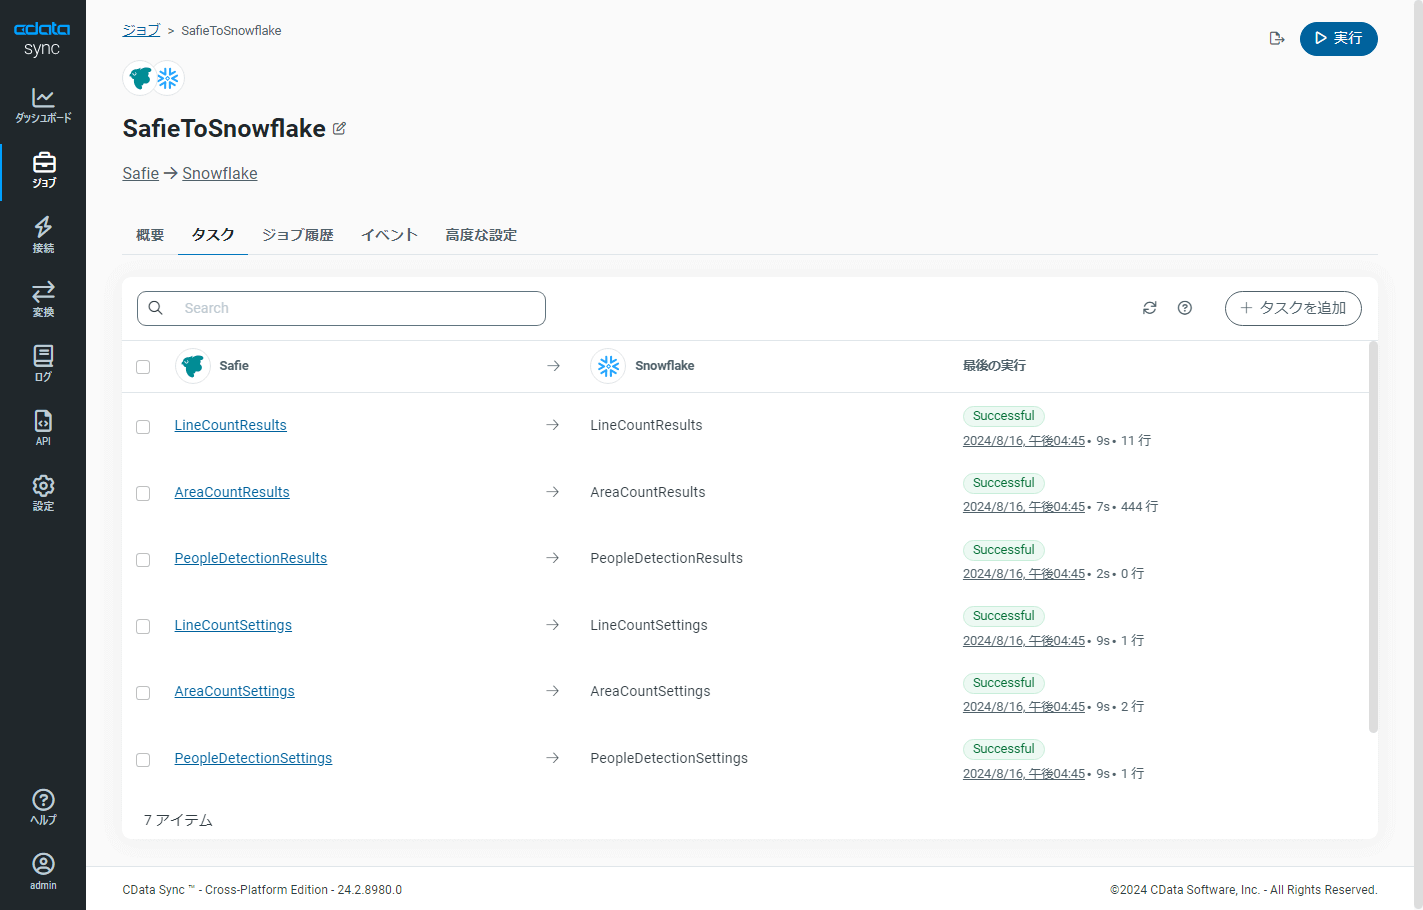The image size is (1423, 910).
Task: Click the CData Sync logo
Action: pyautogui.click(x=42, y=39)
